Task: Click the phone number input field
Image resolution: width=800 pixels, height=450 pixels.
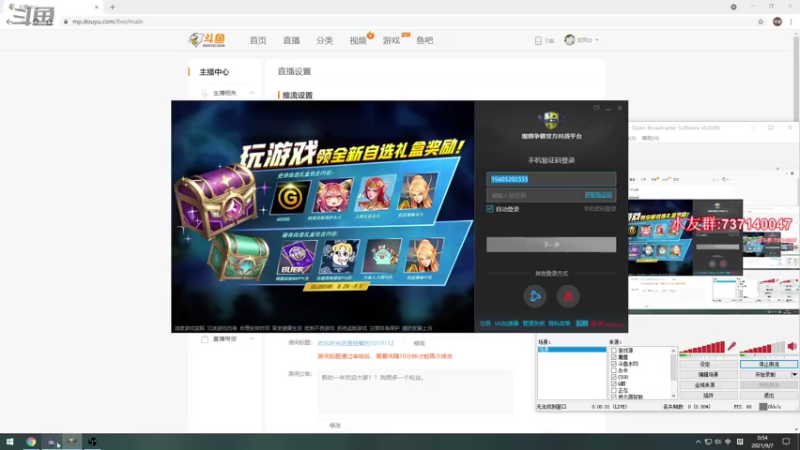Action: point(551,179)
